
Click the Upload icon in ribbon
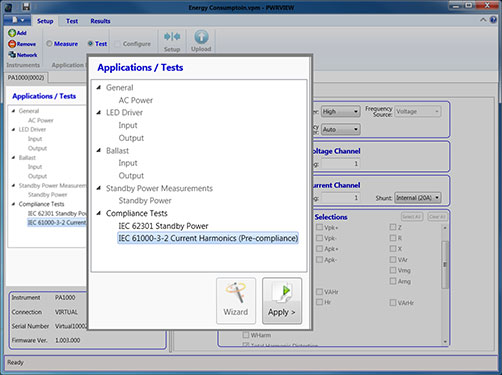(x=201, y=37)
